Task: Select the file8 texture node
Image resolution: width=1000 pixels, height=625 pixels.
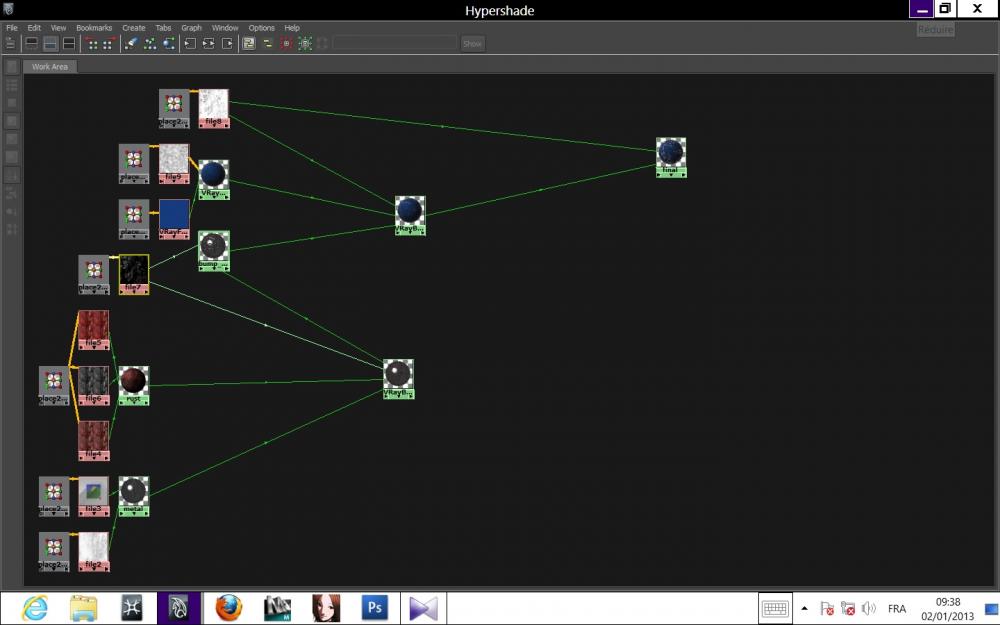Action: (x=214, y=108)
